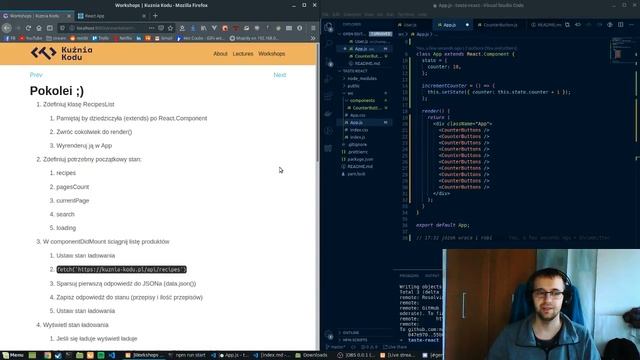
Task: Open VS Code settings gear at bottom
Action: click(x=329, y=336)
